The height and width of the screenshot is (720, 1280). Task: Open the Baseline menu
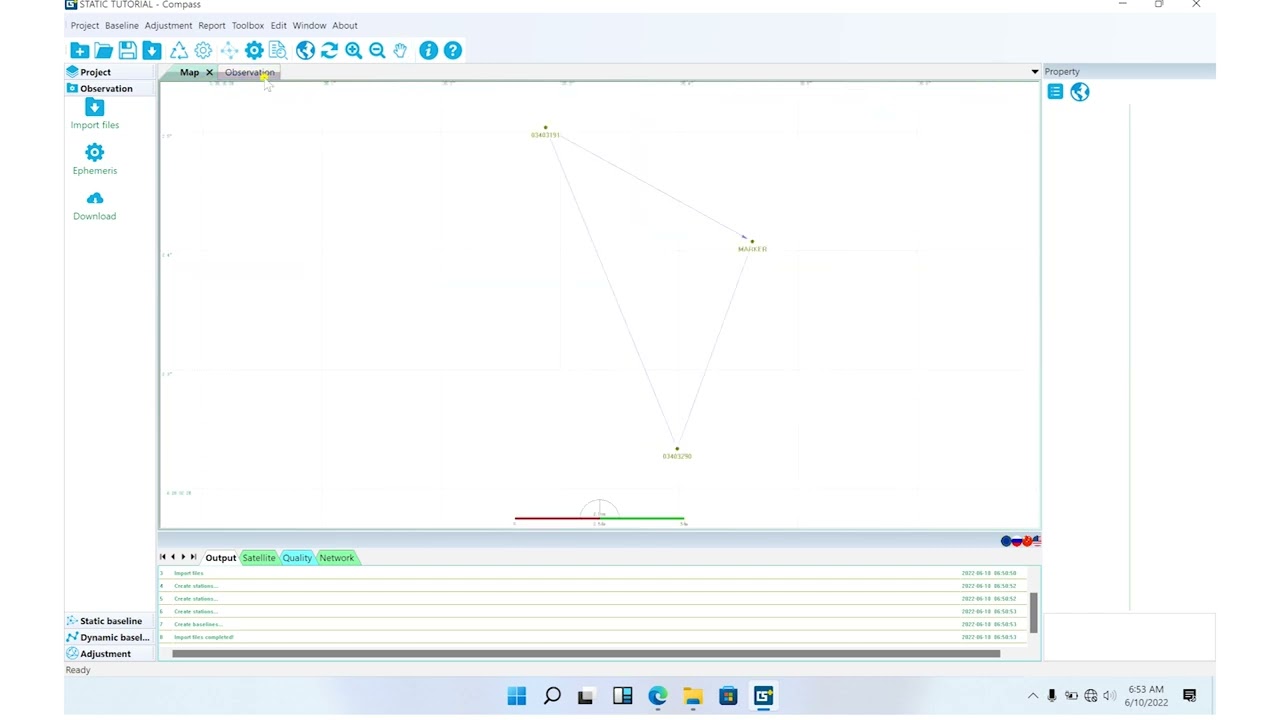click(122, 25)
